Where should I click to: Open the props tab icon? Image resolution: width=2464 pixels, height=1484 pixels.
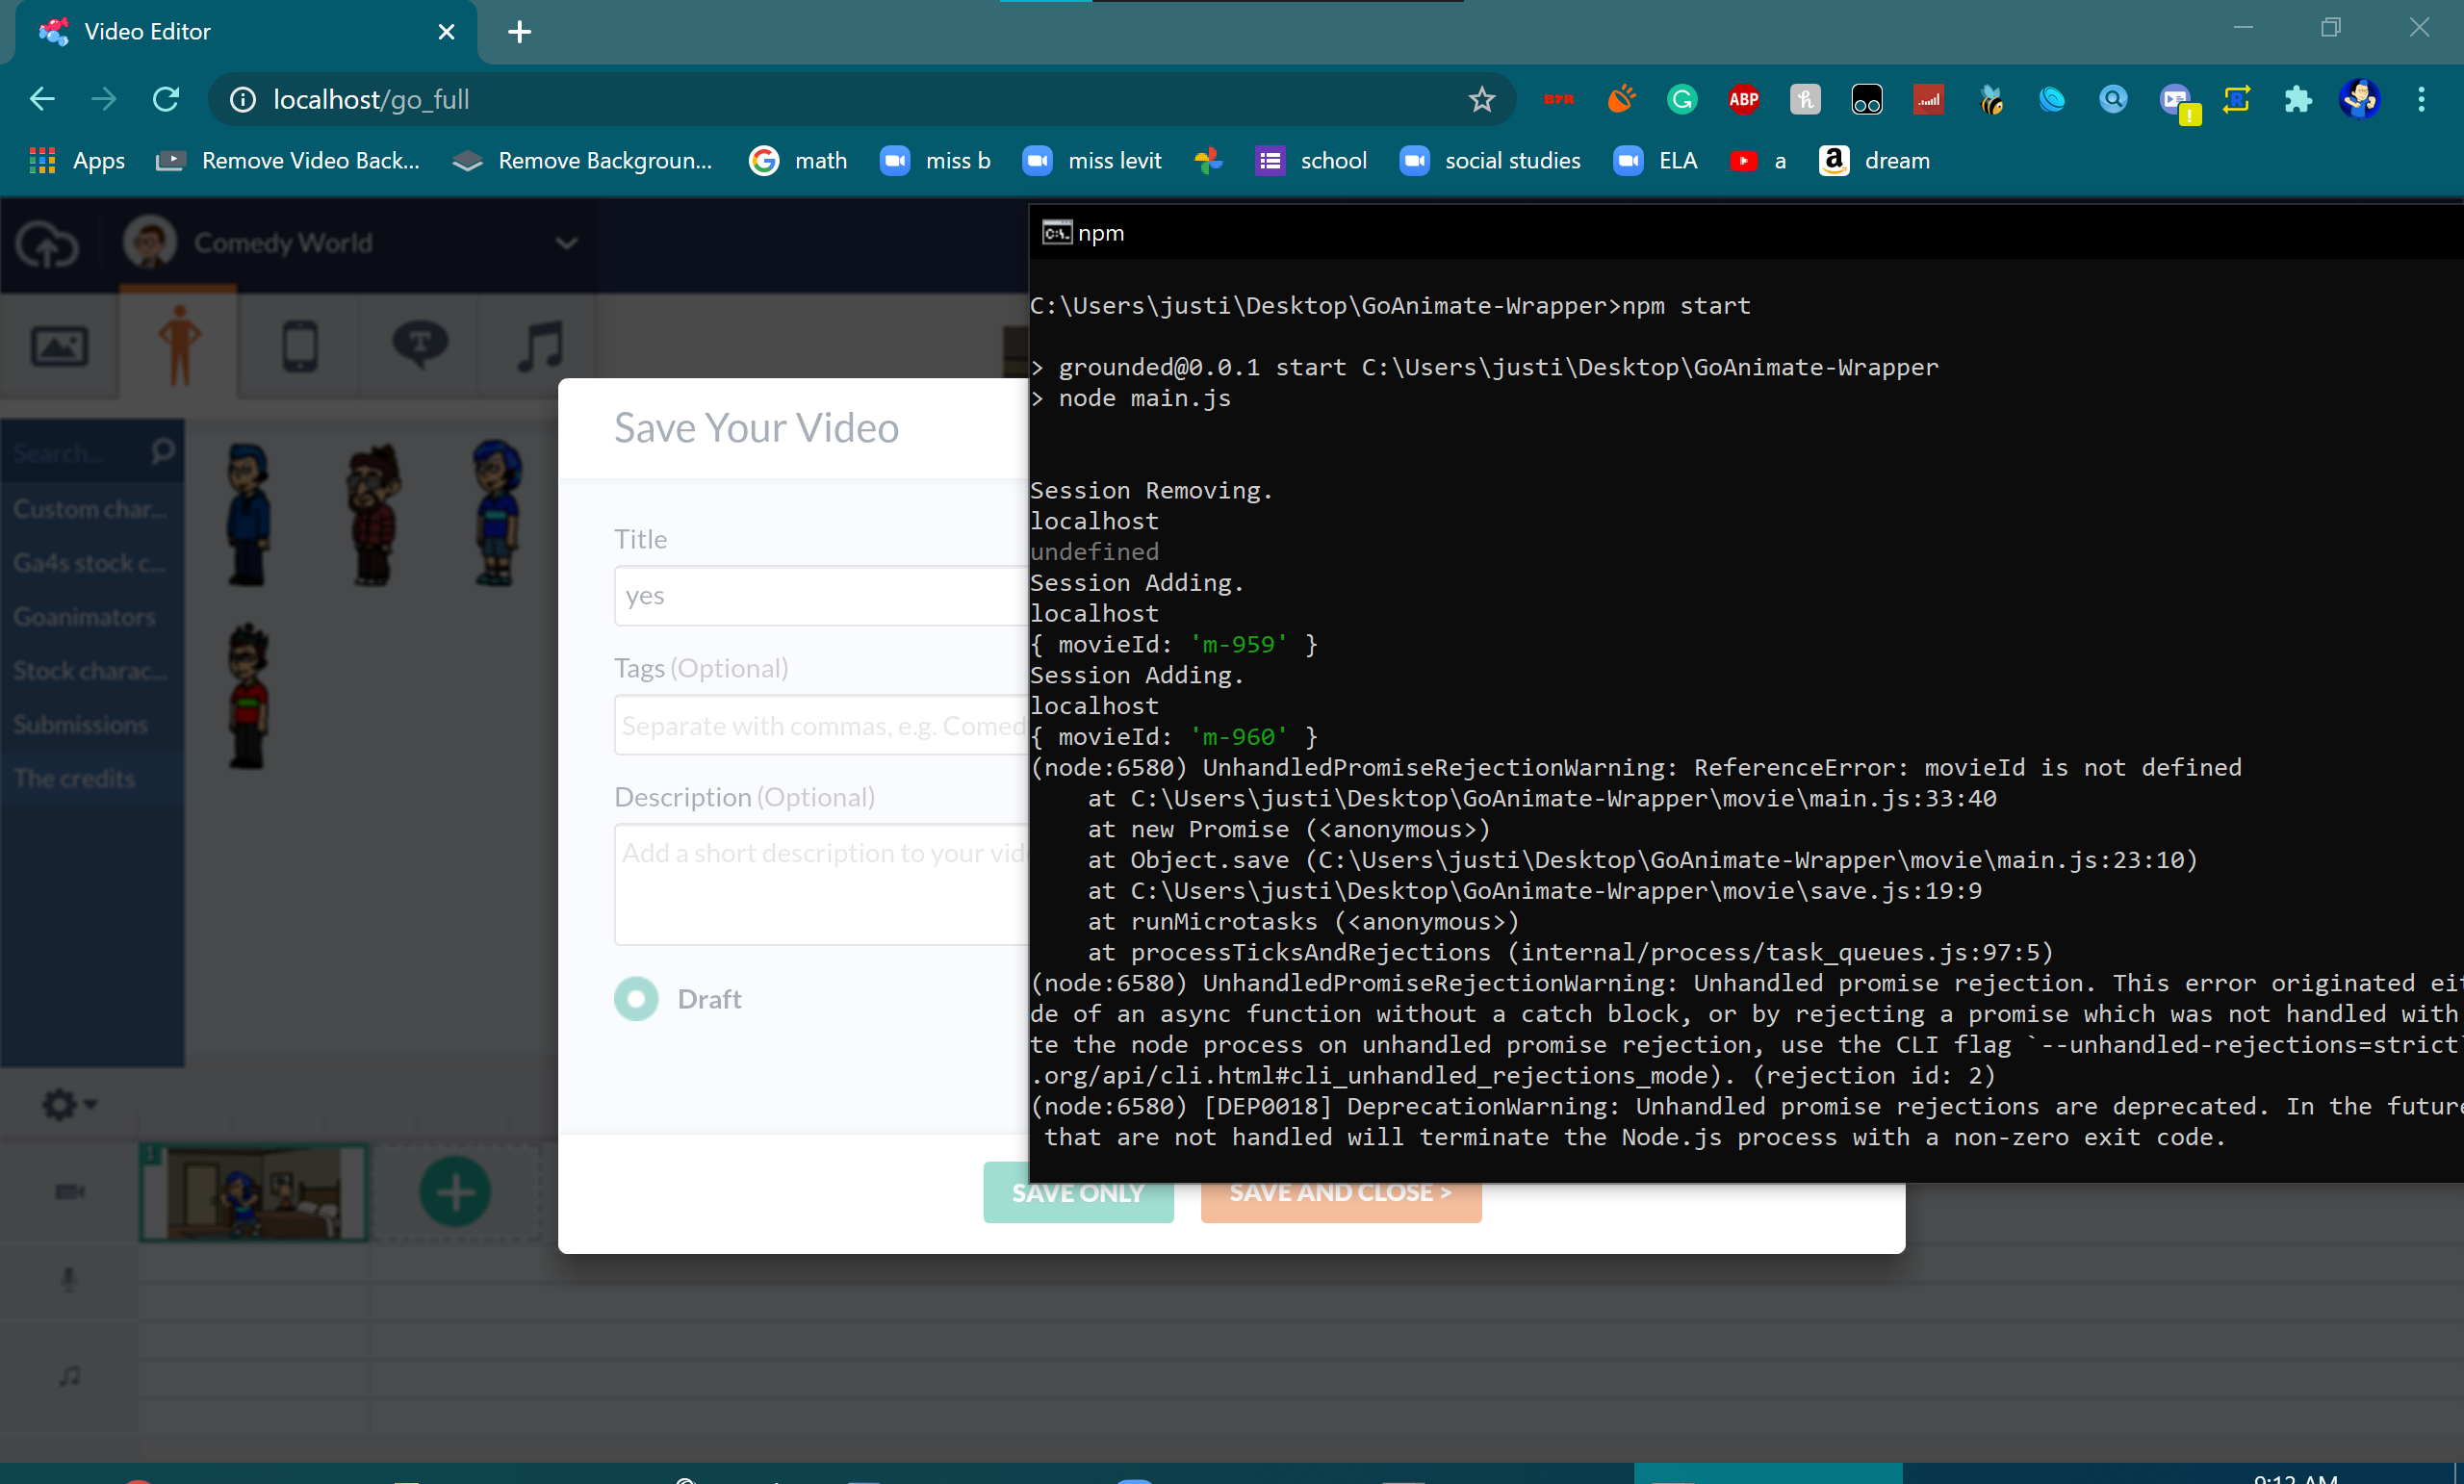tap(300, 347)
